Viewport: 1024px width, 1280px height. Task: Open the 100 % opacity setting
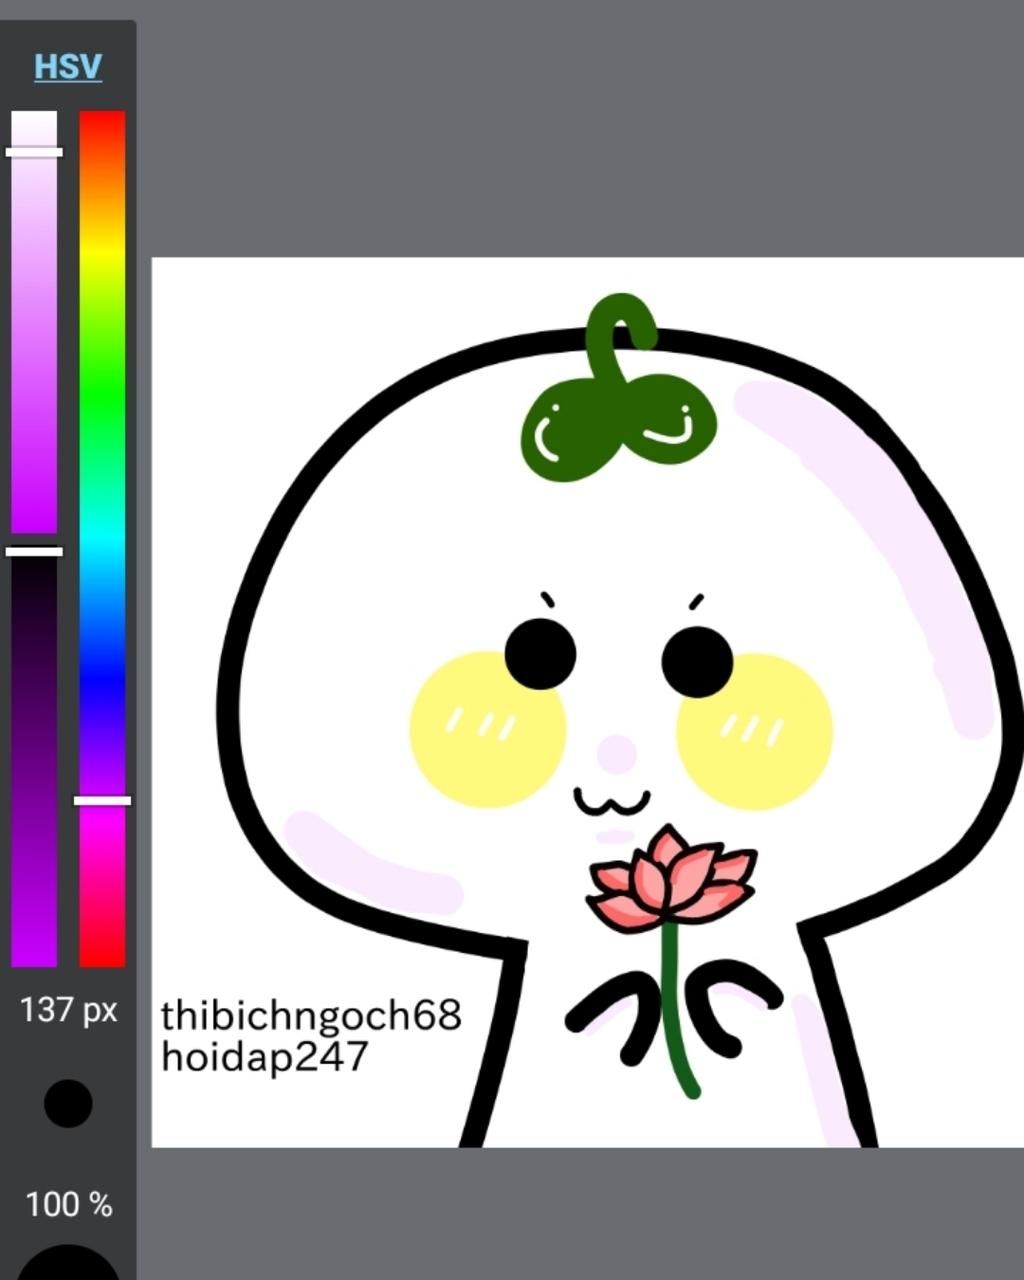click(69, 1204)
